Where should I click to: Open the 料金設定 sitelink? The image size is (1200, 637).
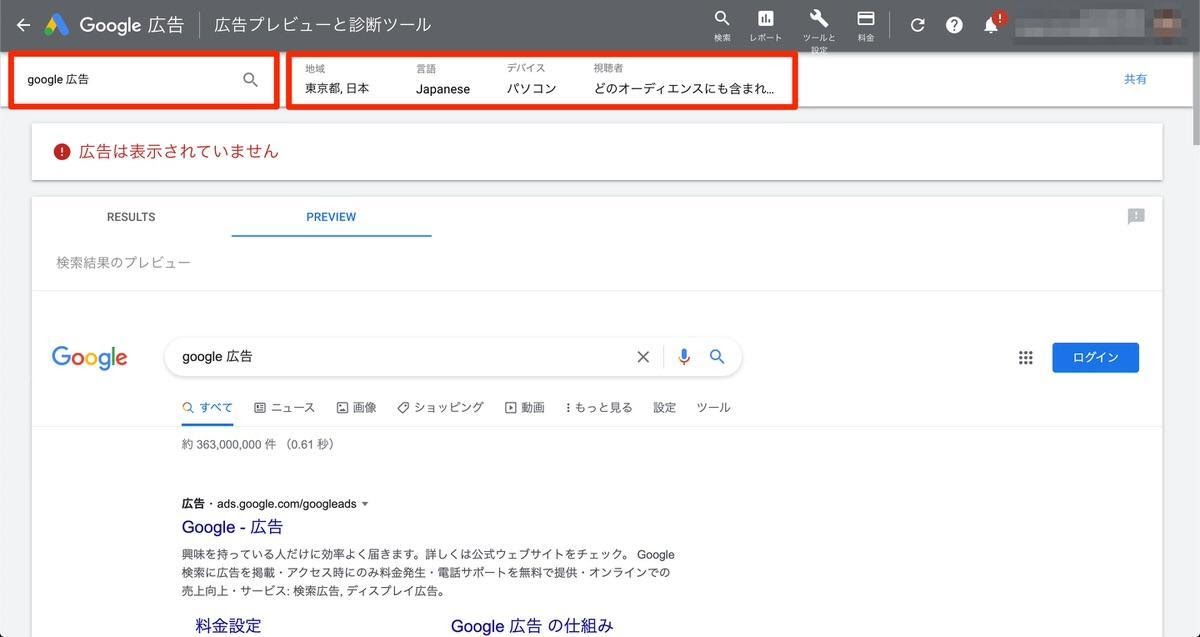[228, 626]
